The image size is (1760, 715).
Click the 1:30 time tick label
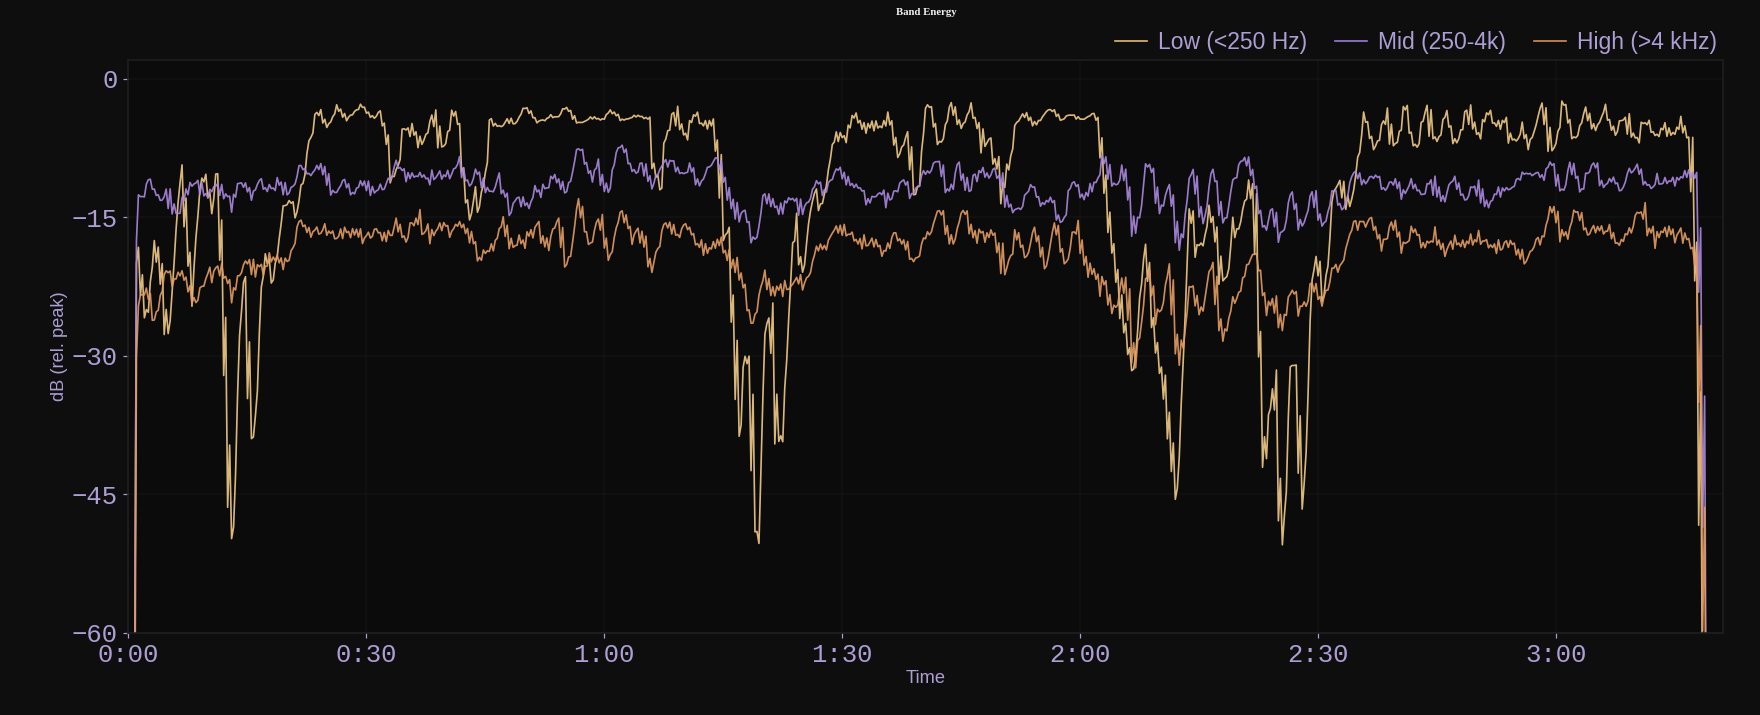[842, 655]
